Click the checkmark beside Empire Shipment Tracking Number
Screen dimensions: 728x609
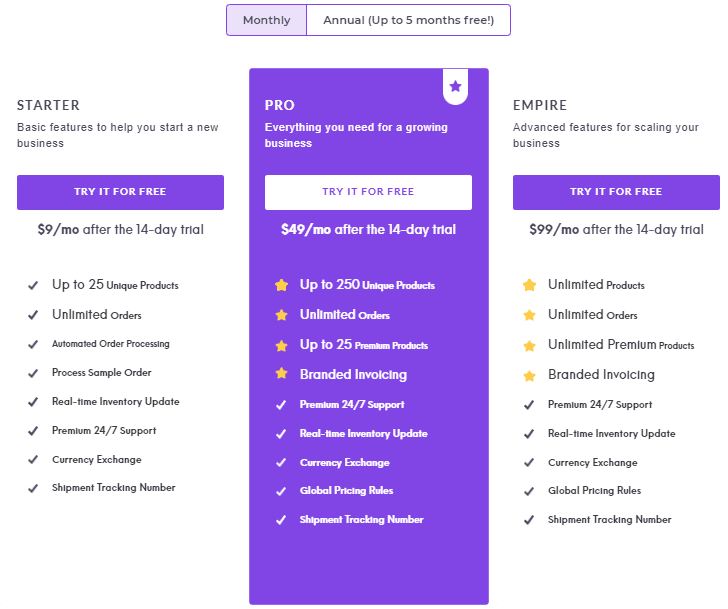pyautogui.click(x=529, y=520)
